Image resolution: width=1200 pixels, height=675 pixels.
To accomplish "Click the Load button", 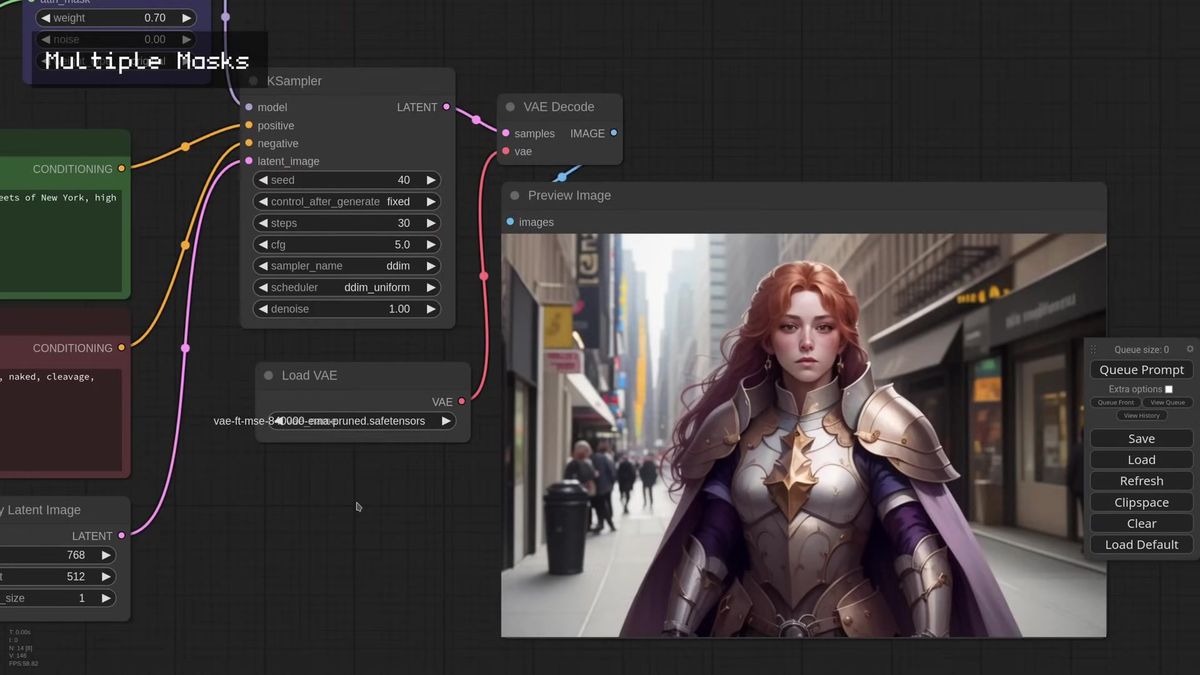I will point(1141,460).
